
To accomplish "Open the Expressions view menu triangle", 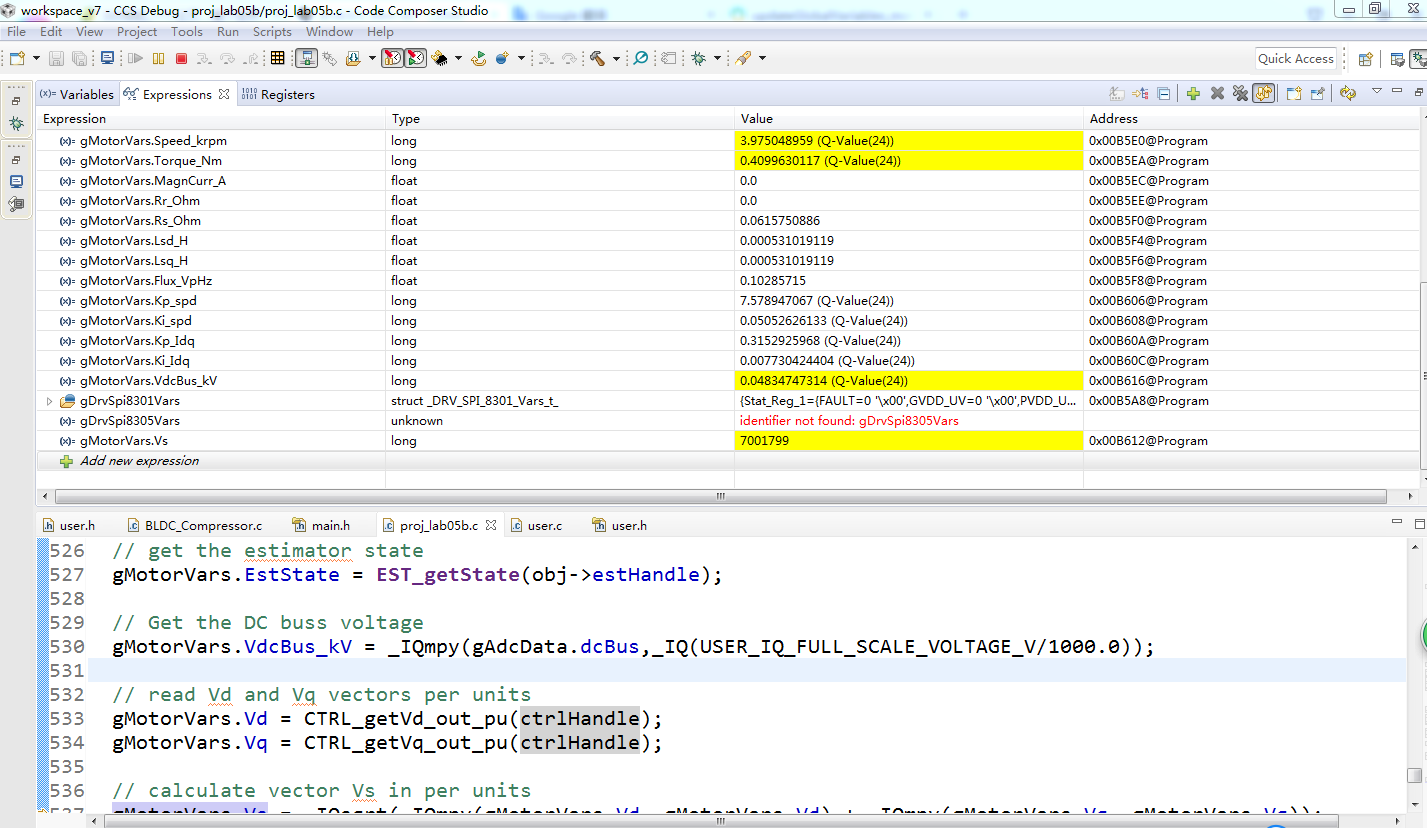I will coord(1376,92).
